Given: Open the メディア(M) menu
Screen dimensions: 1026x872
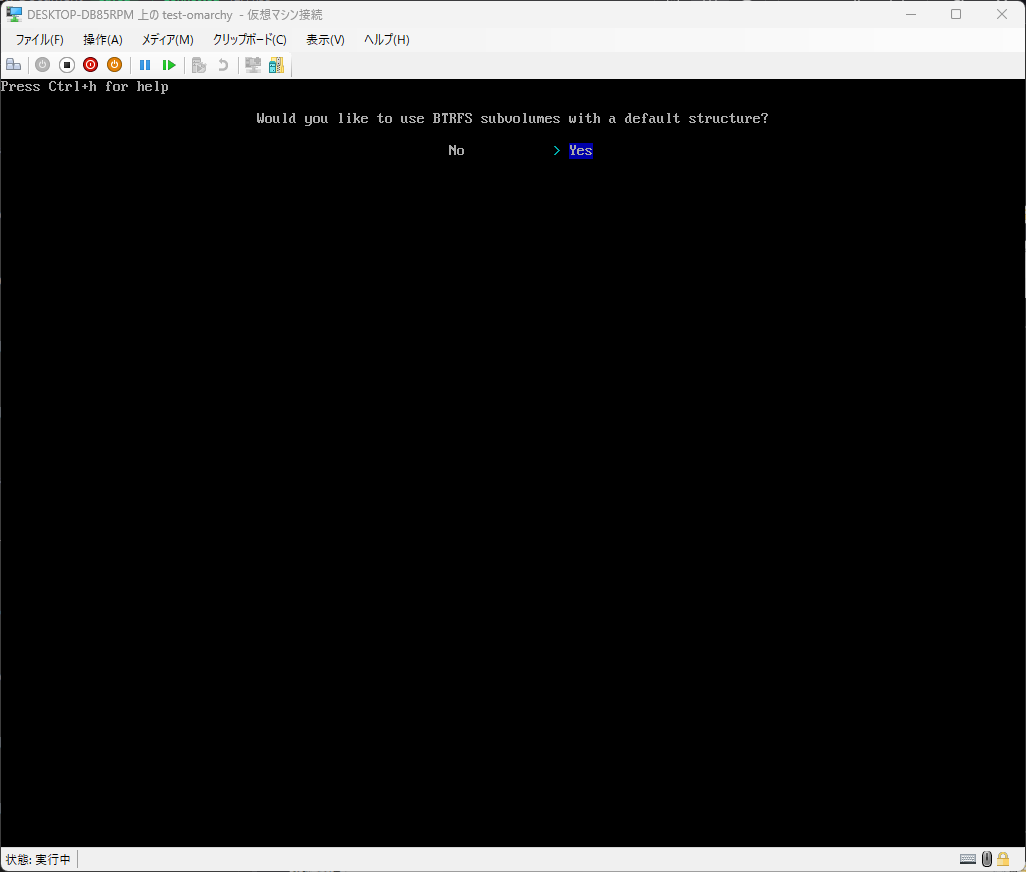Looking at the screenshot, I should (x=168, y=40).
